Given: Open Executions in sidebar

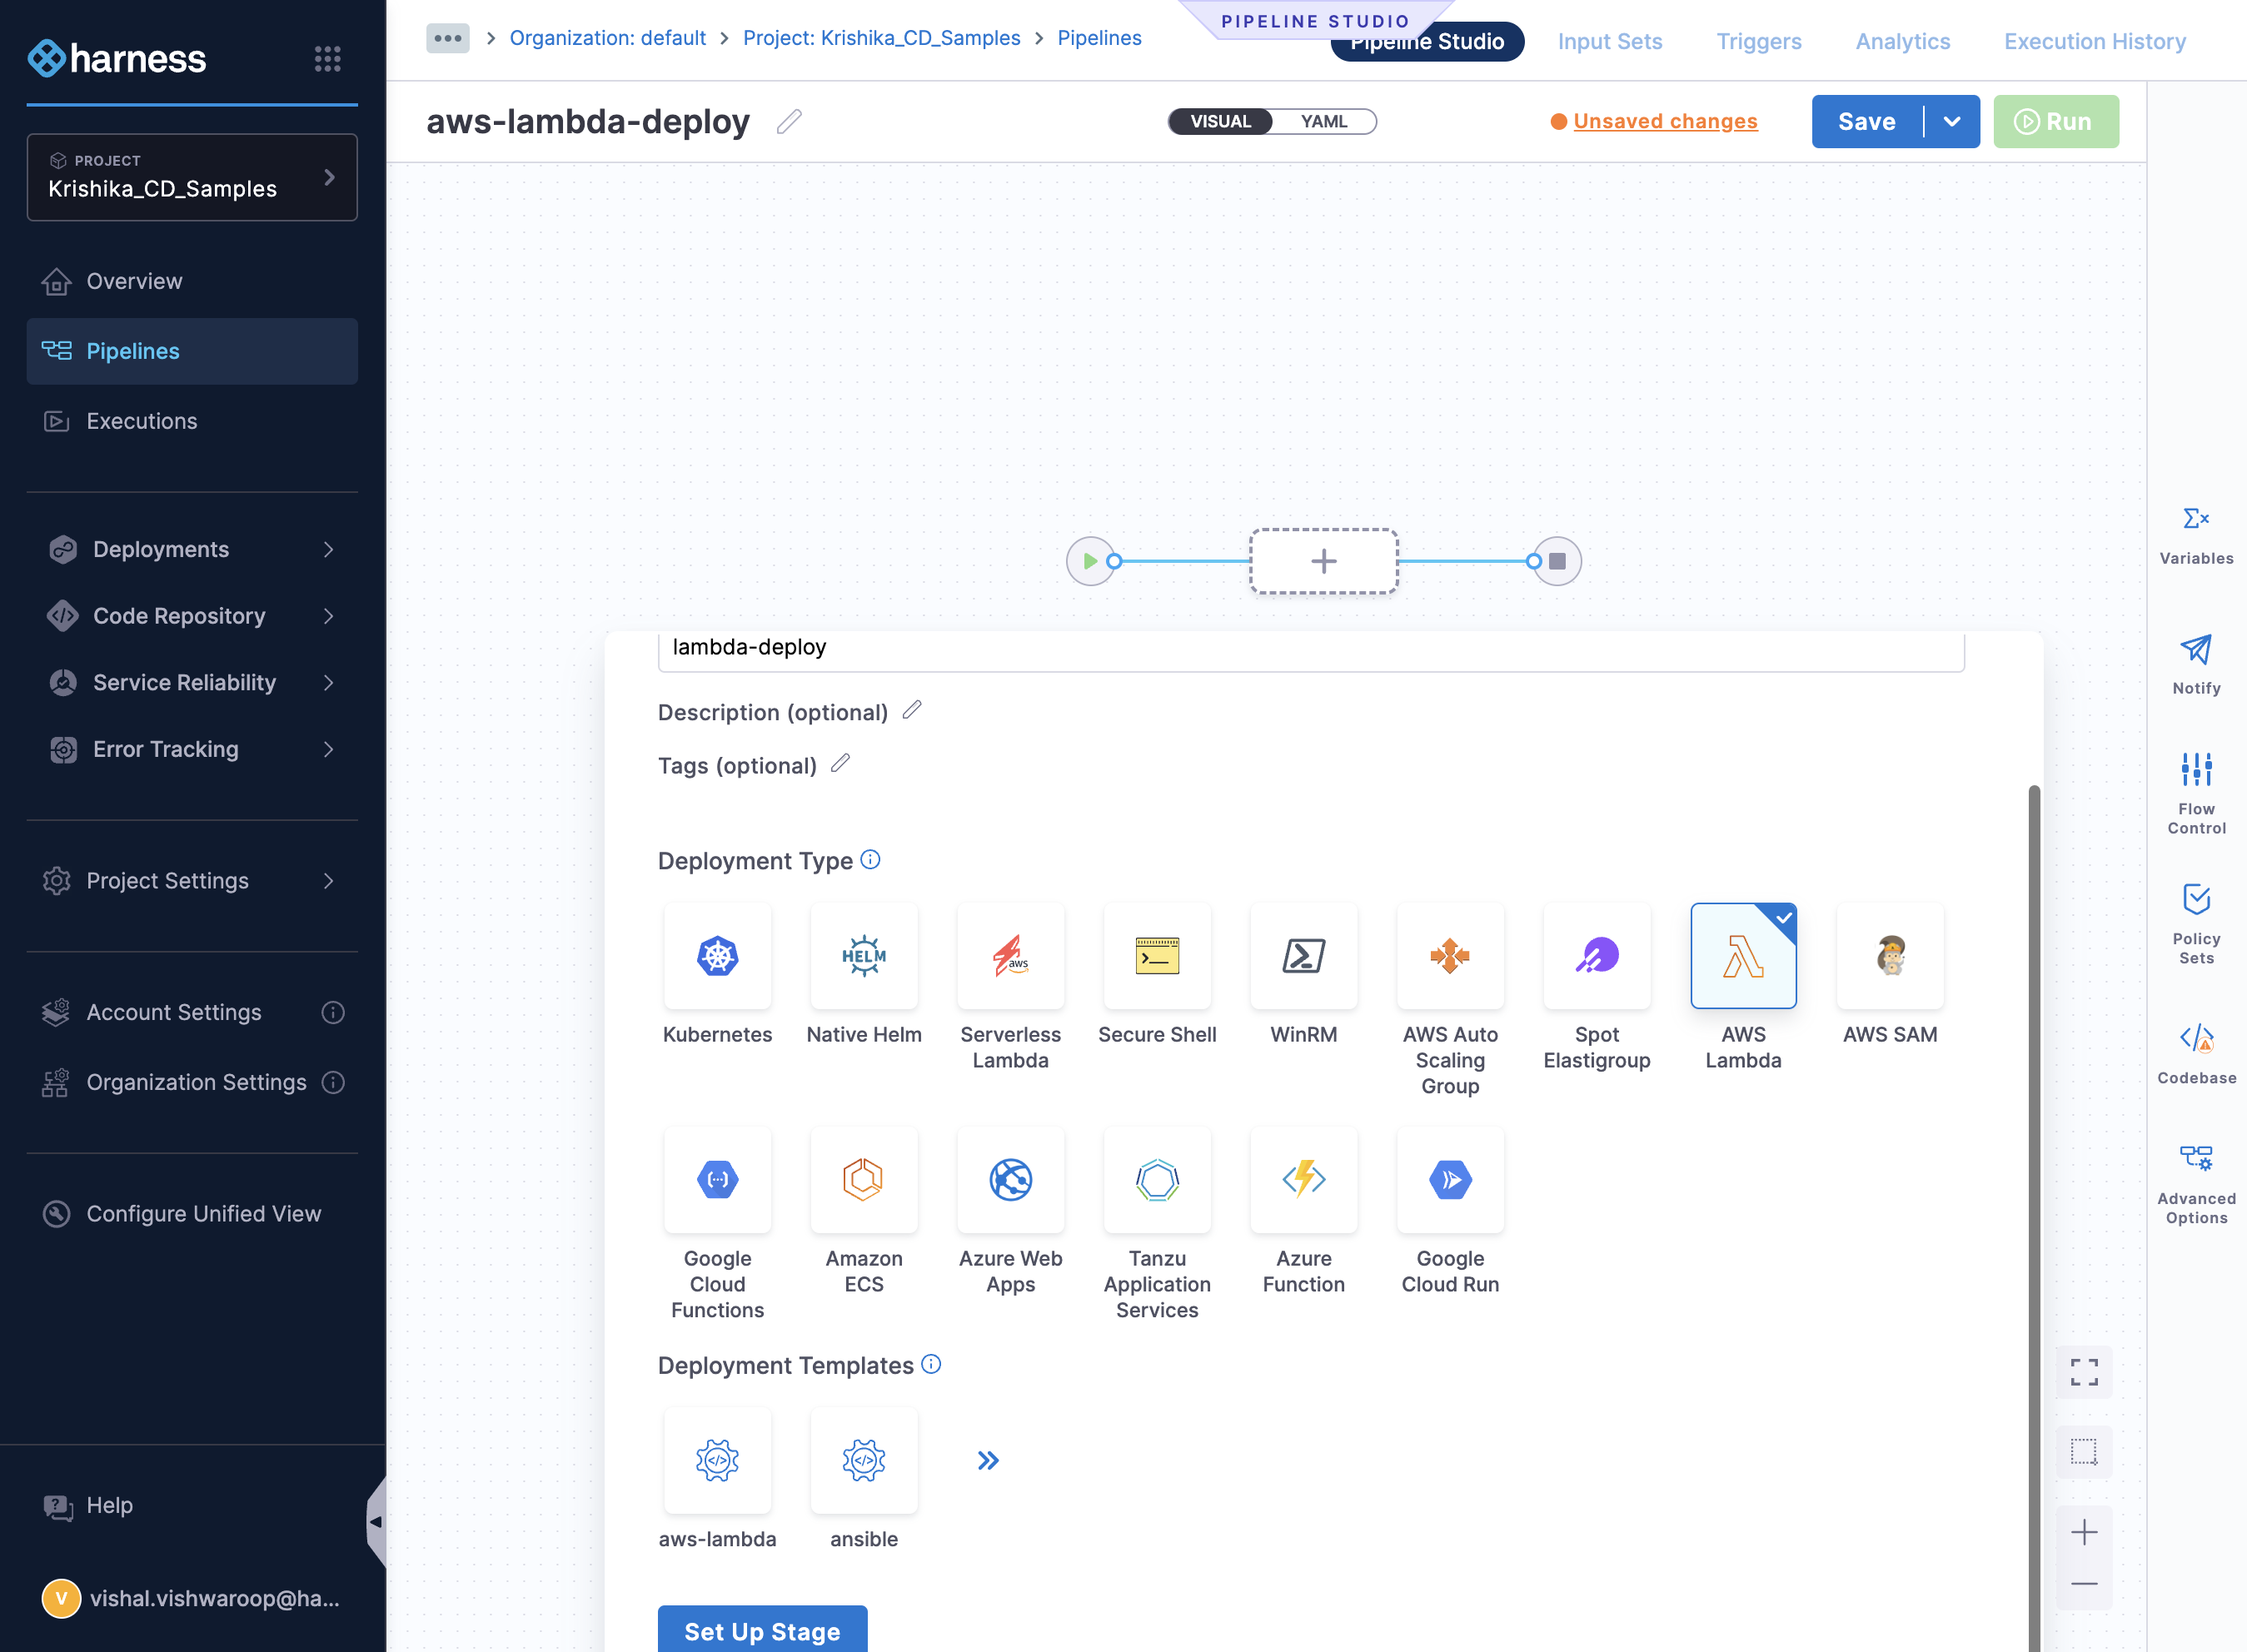Looking at the screenshot, I should (x=192, y=421).
